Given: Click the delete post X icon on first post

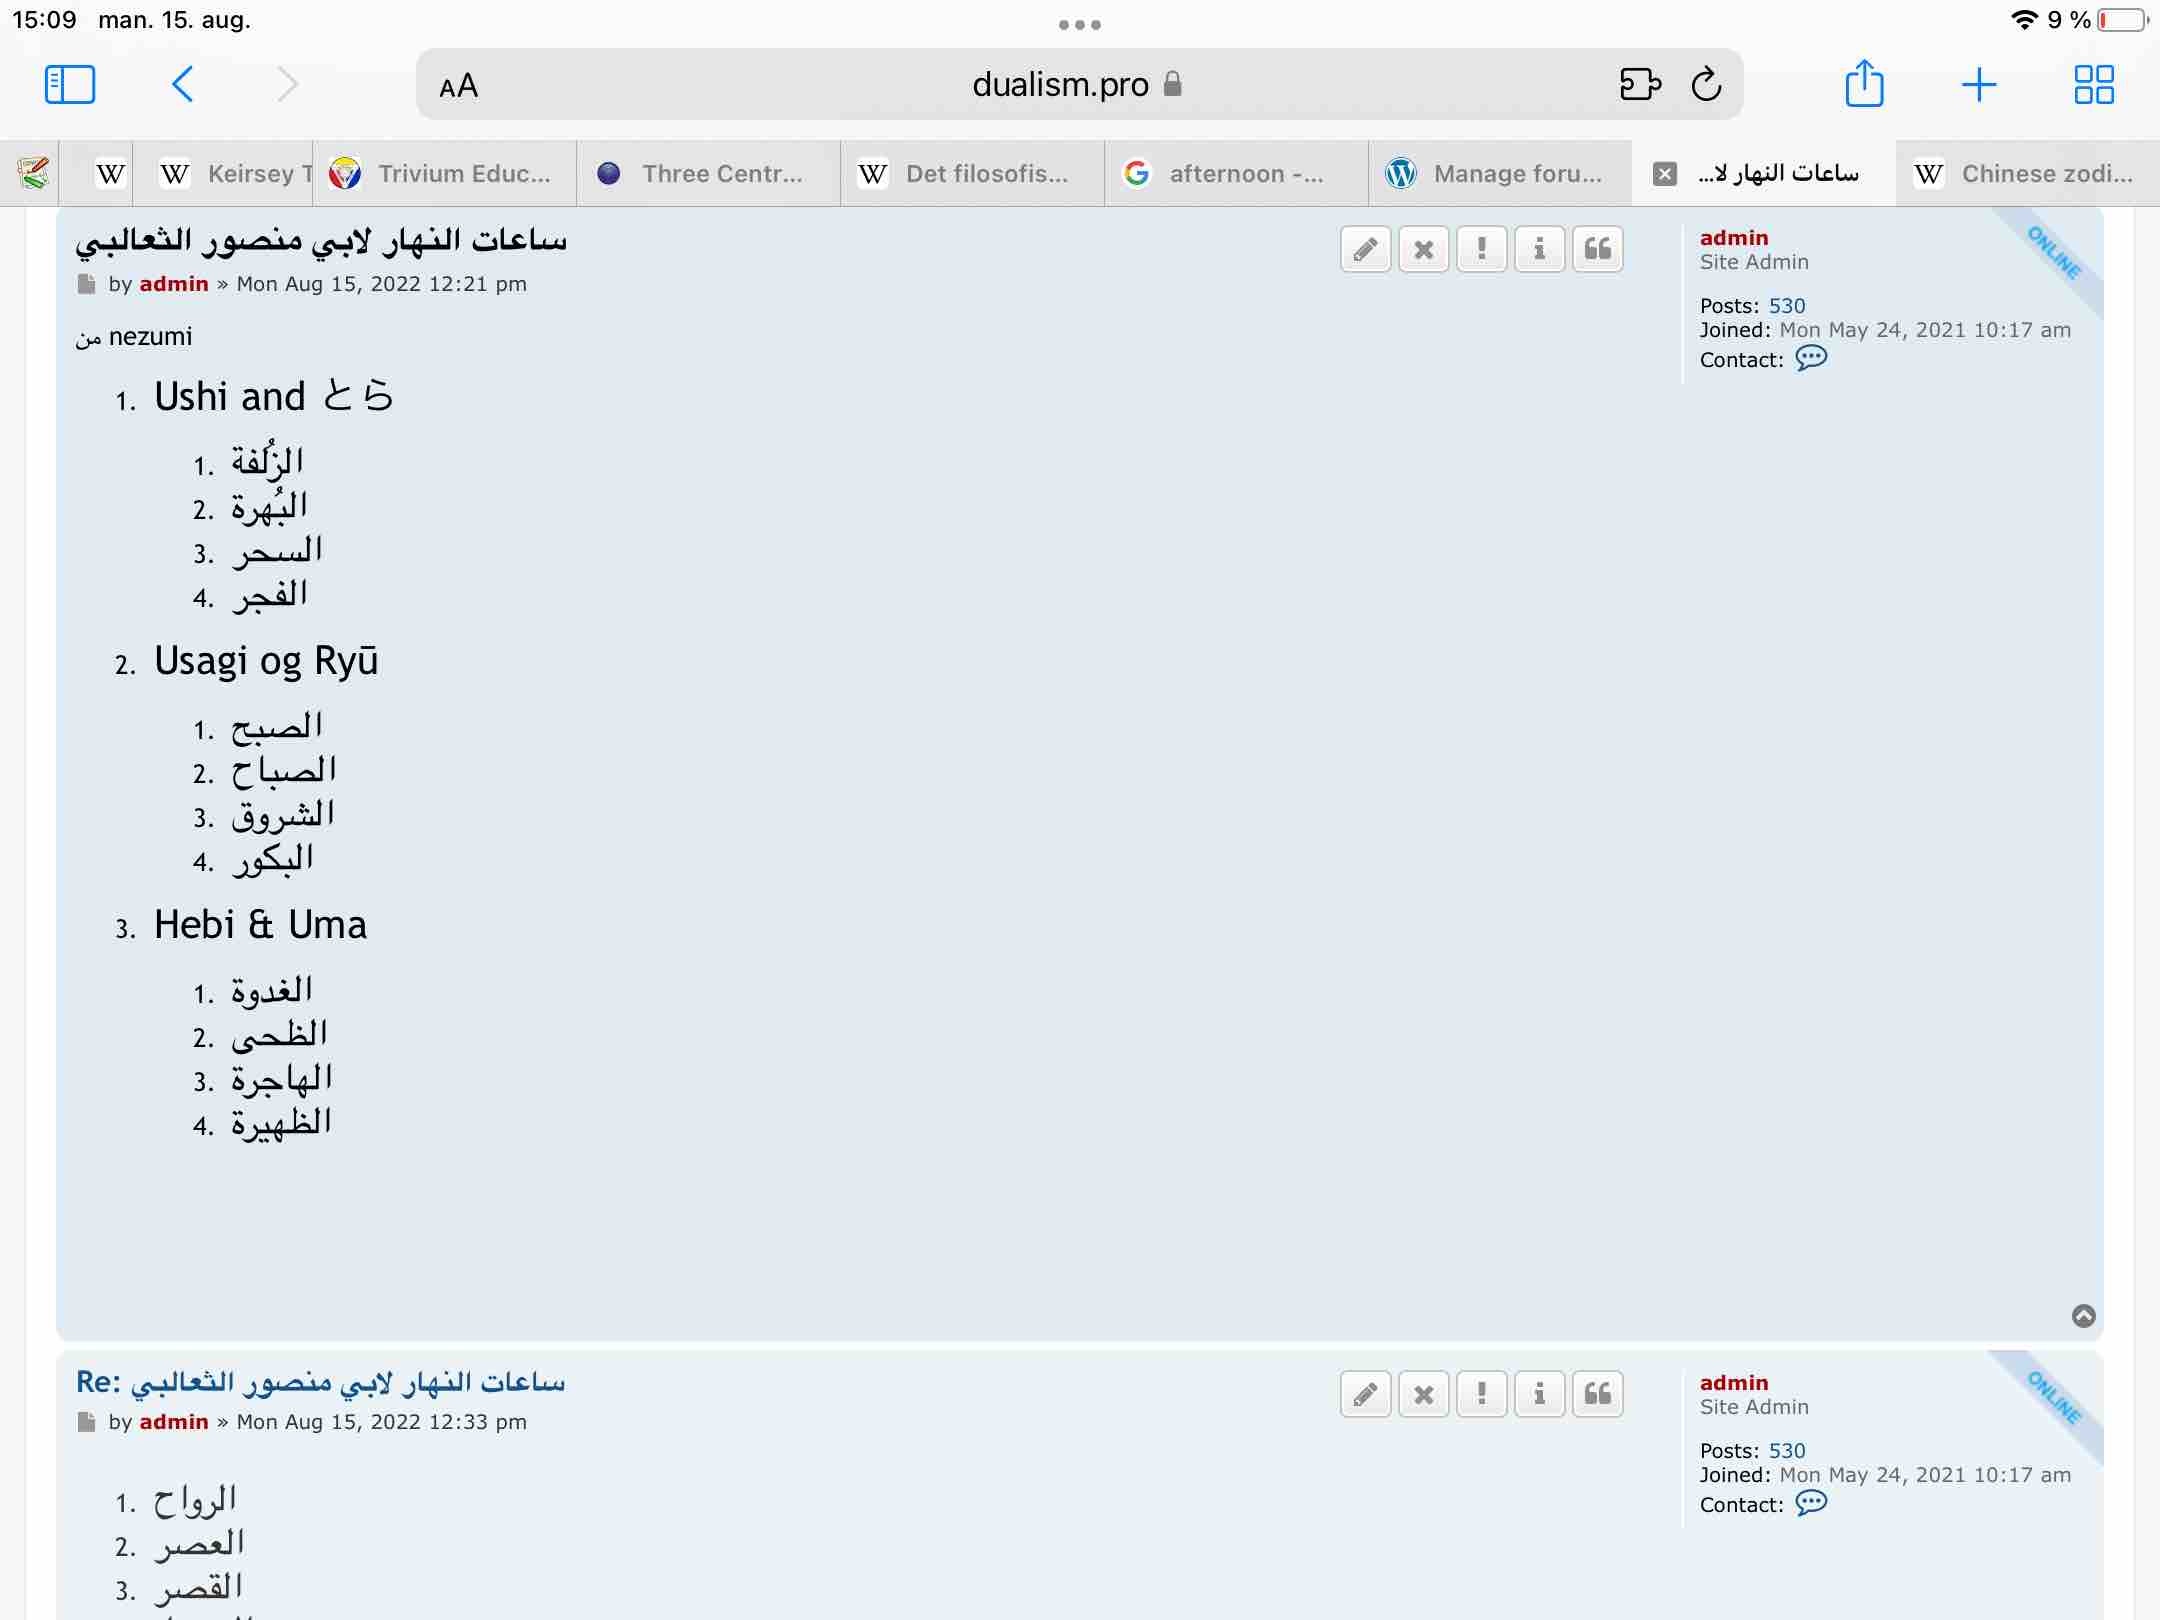Looking at the screenshot, I should coord(1423,249).
